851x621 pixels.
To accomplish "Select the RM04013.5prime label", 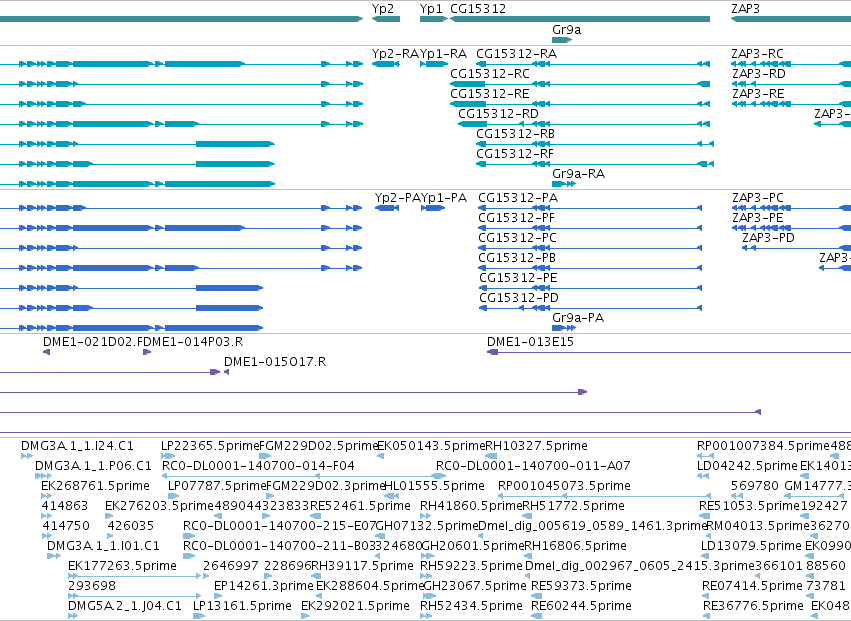I will (758, 526).
